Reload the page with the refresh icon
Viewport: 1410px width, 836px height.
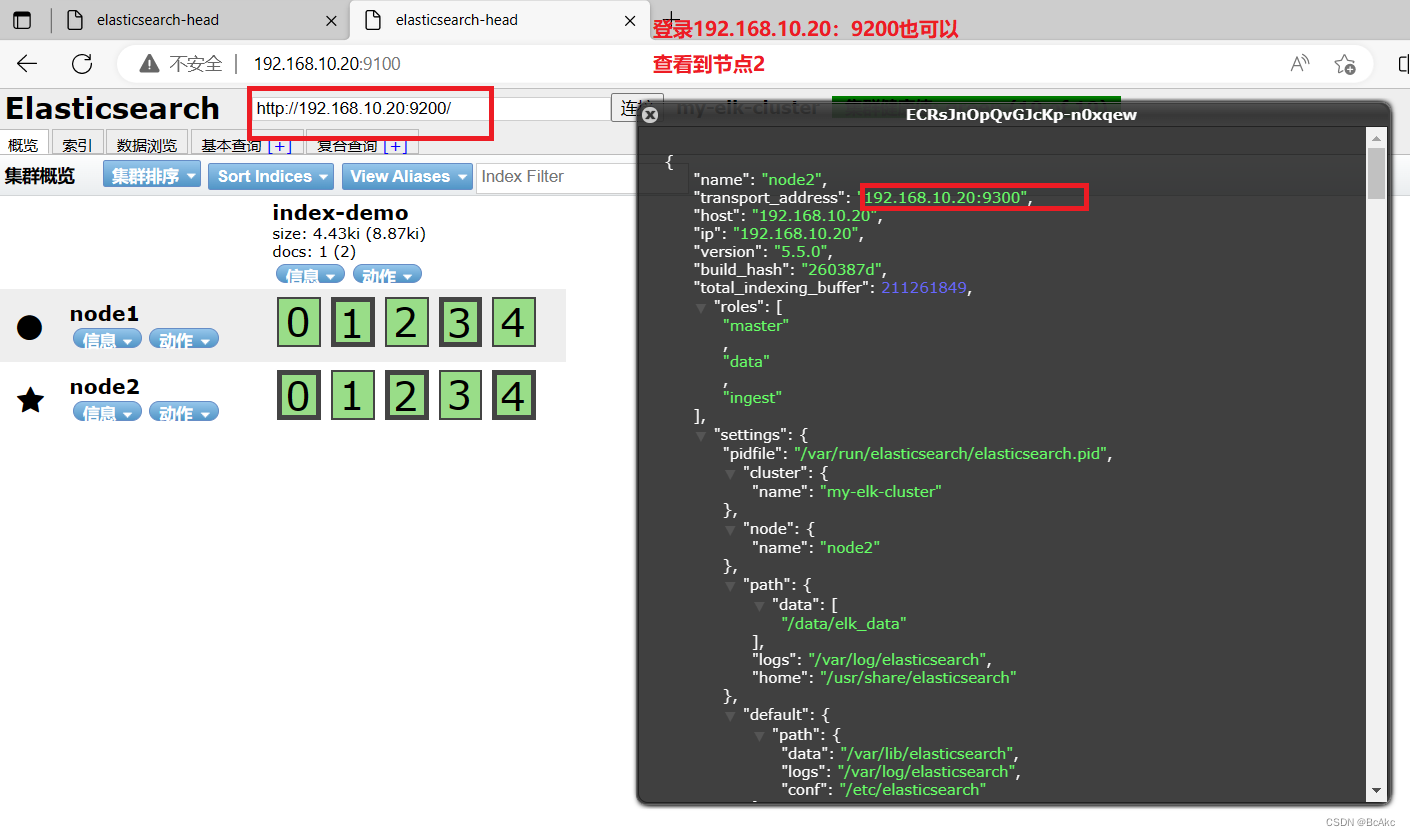[x=82, y=64]
